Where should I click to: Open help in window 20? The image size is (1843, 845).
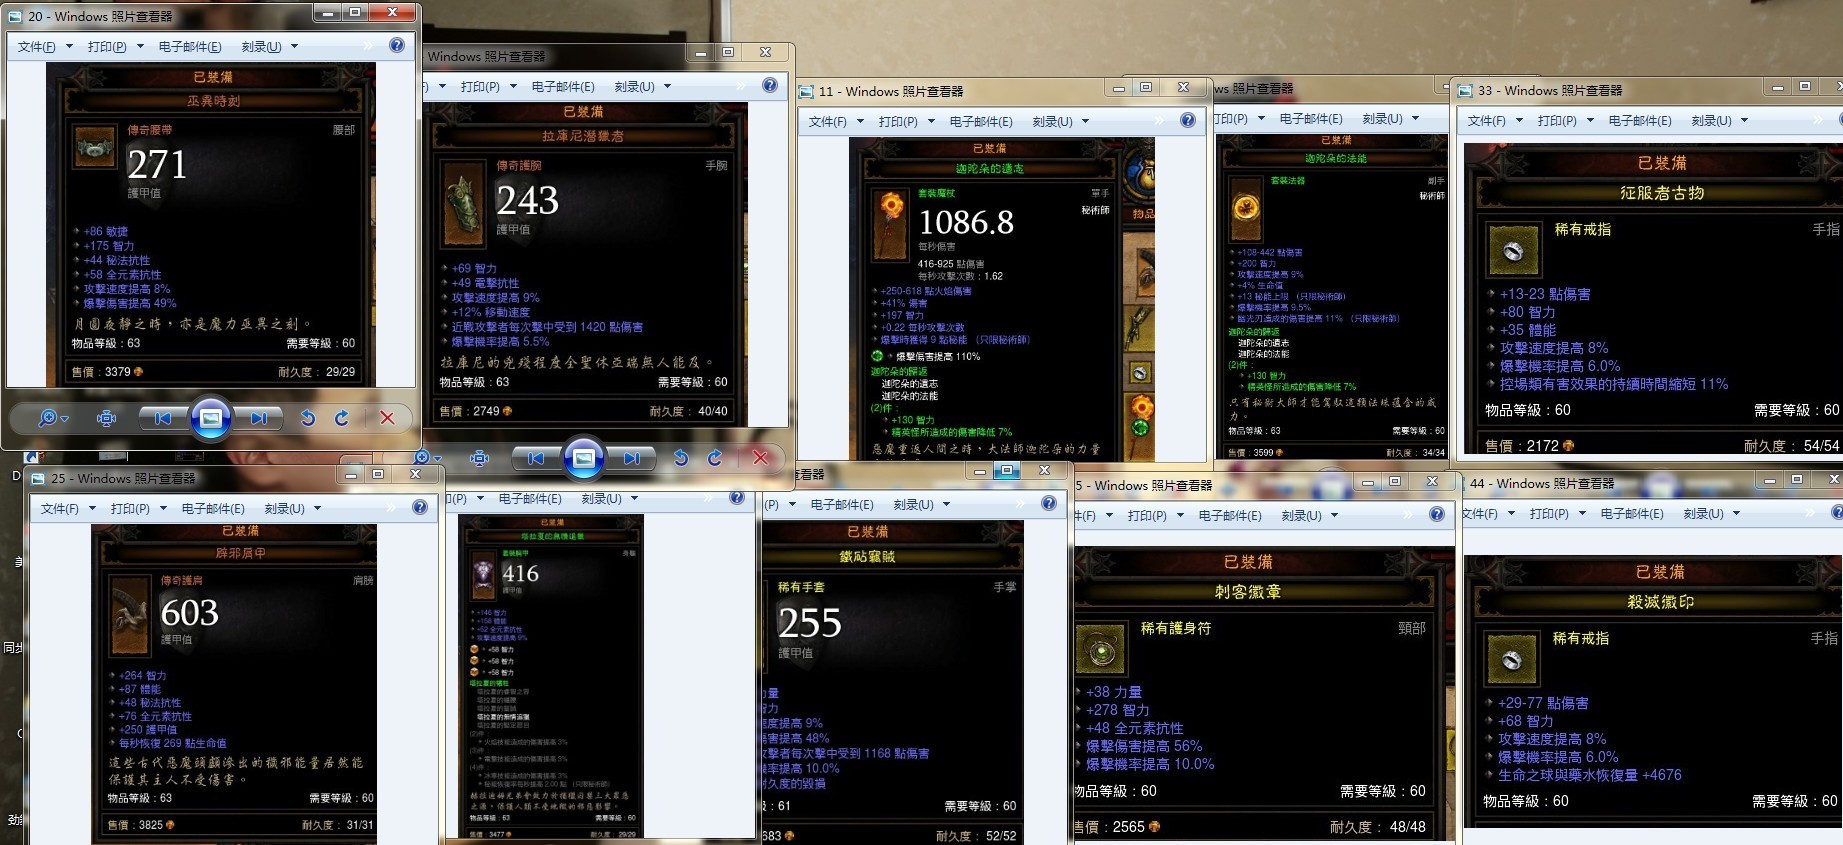pos(397,45)
